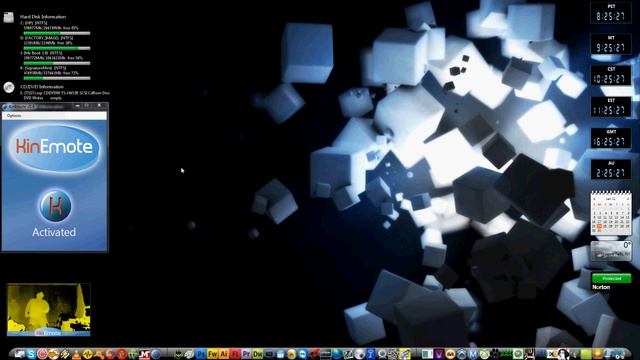Click the CST clock gadget
This screenshot has width=640, height=360.
[611, 76]
